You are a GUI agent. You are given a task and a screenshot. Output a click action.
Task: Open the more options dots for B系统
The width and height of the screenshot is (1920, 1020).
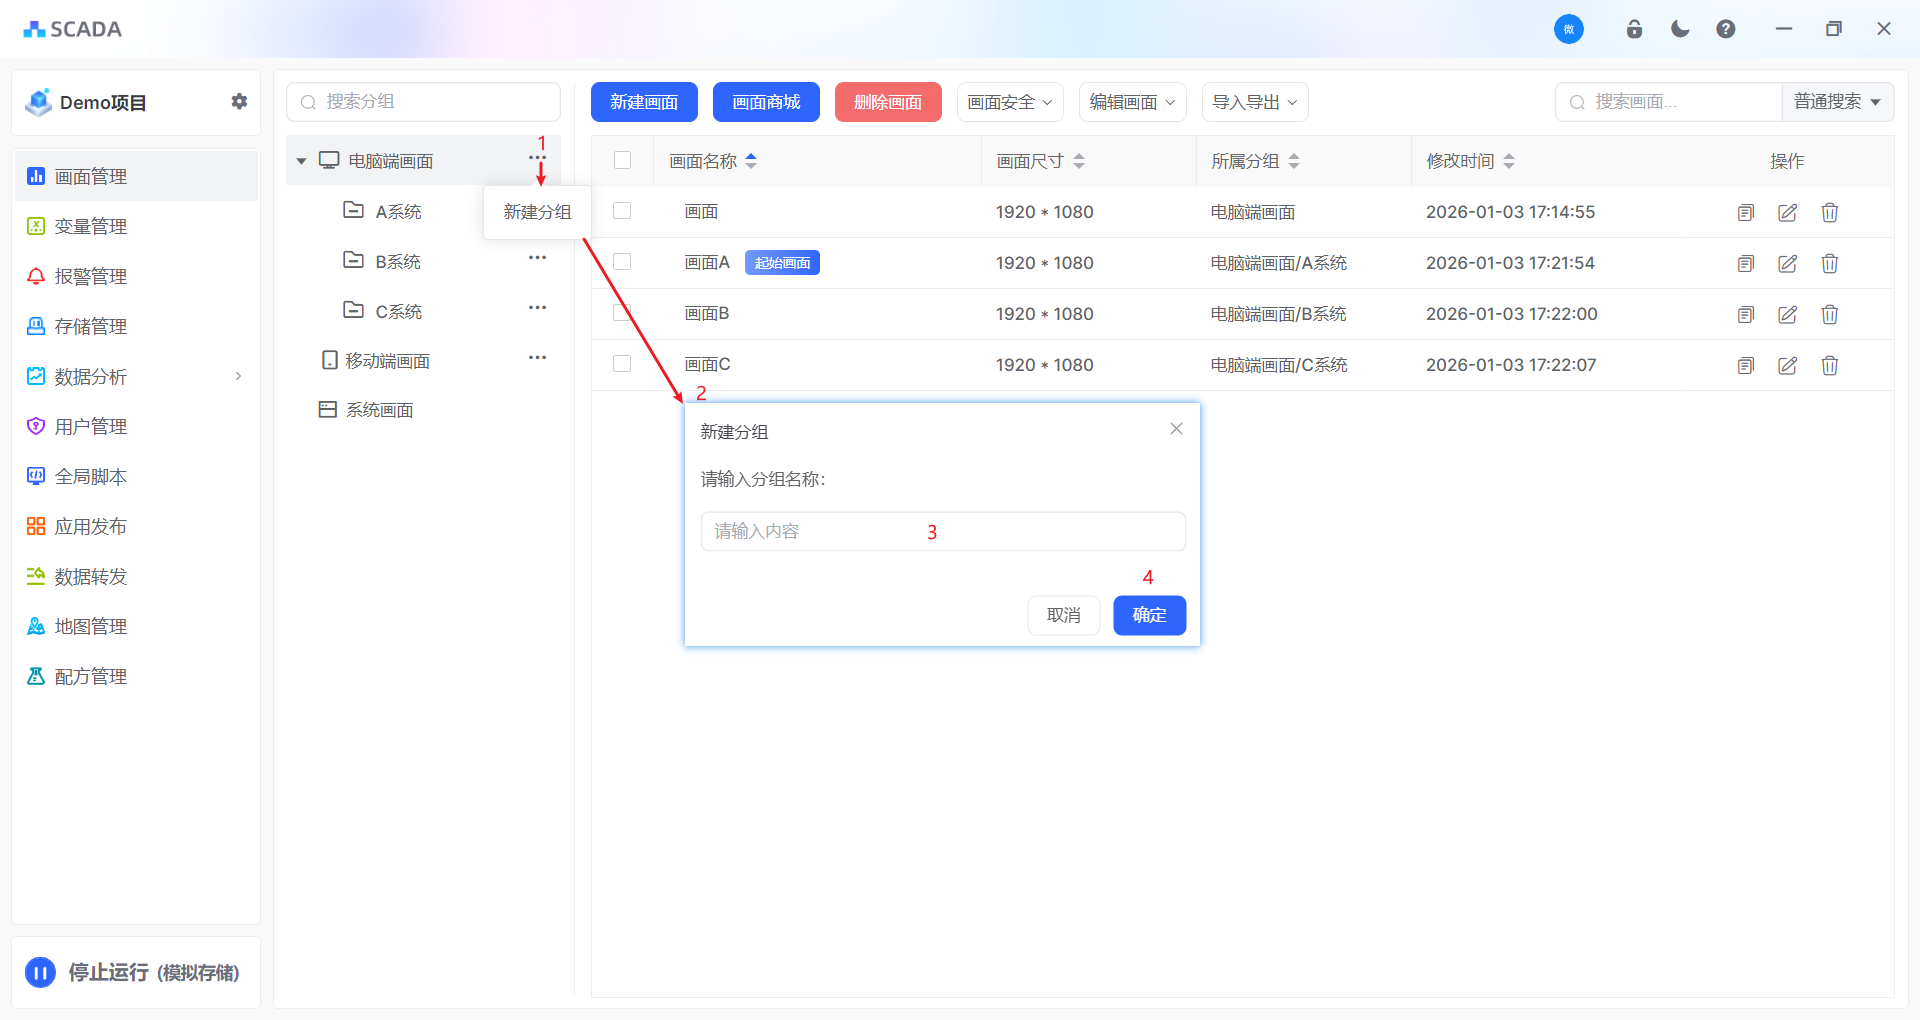[537, 258]
